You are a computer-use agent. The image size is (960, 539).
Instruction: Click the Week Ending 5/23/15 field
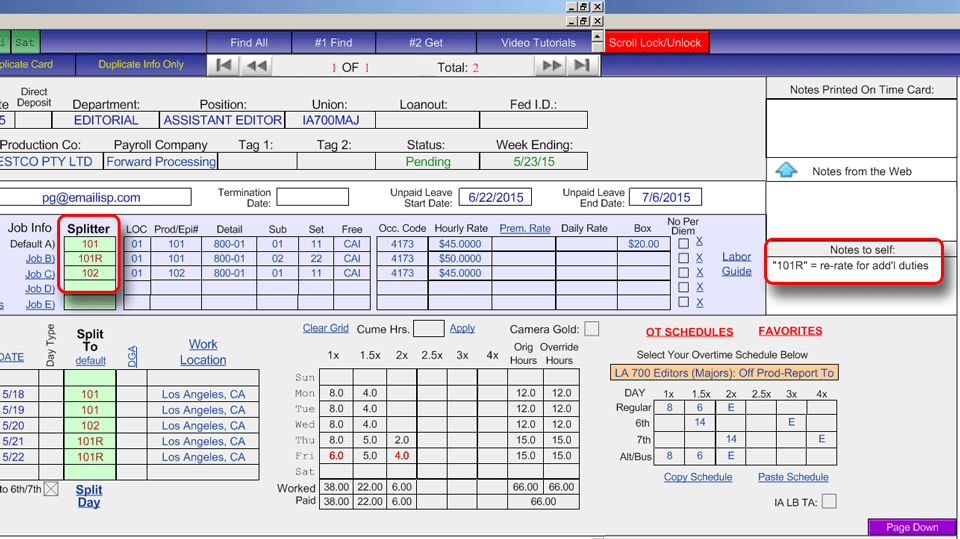click(533, 161)
